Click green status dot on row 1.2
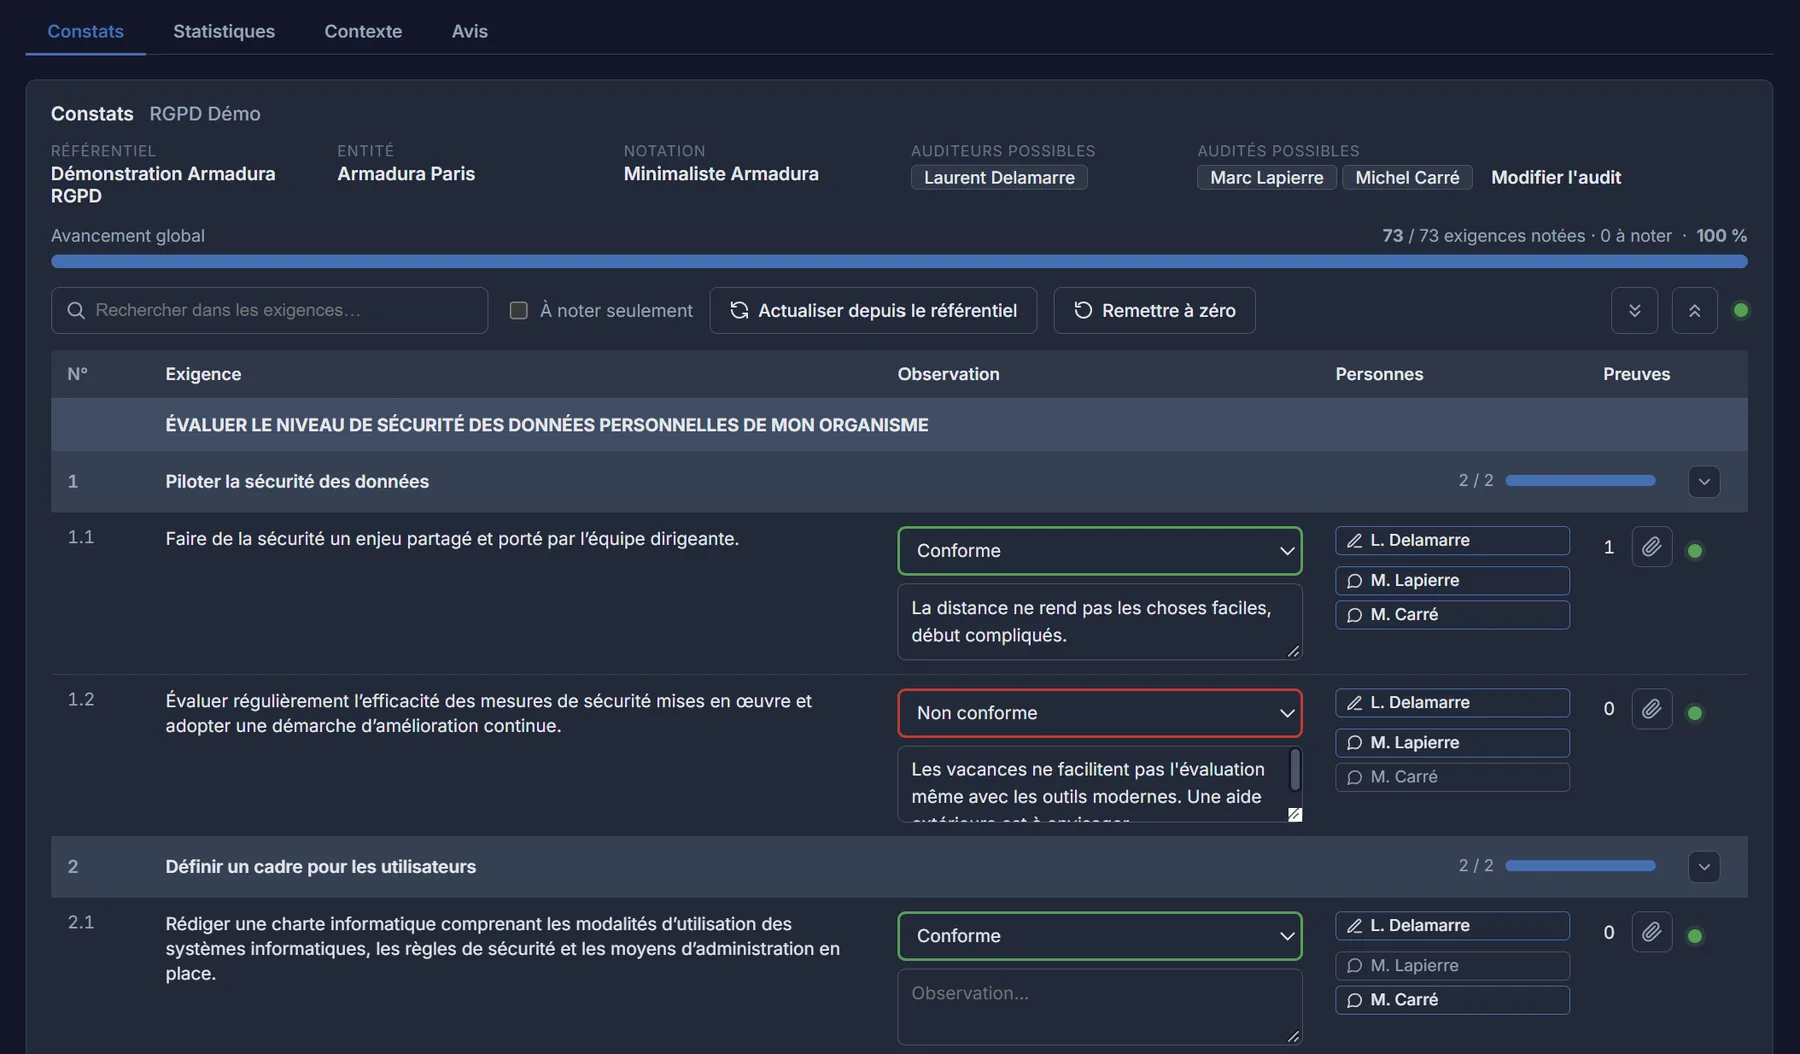The width and height of the screenshot is (1800, 1054). pos(1694,713)
